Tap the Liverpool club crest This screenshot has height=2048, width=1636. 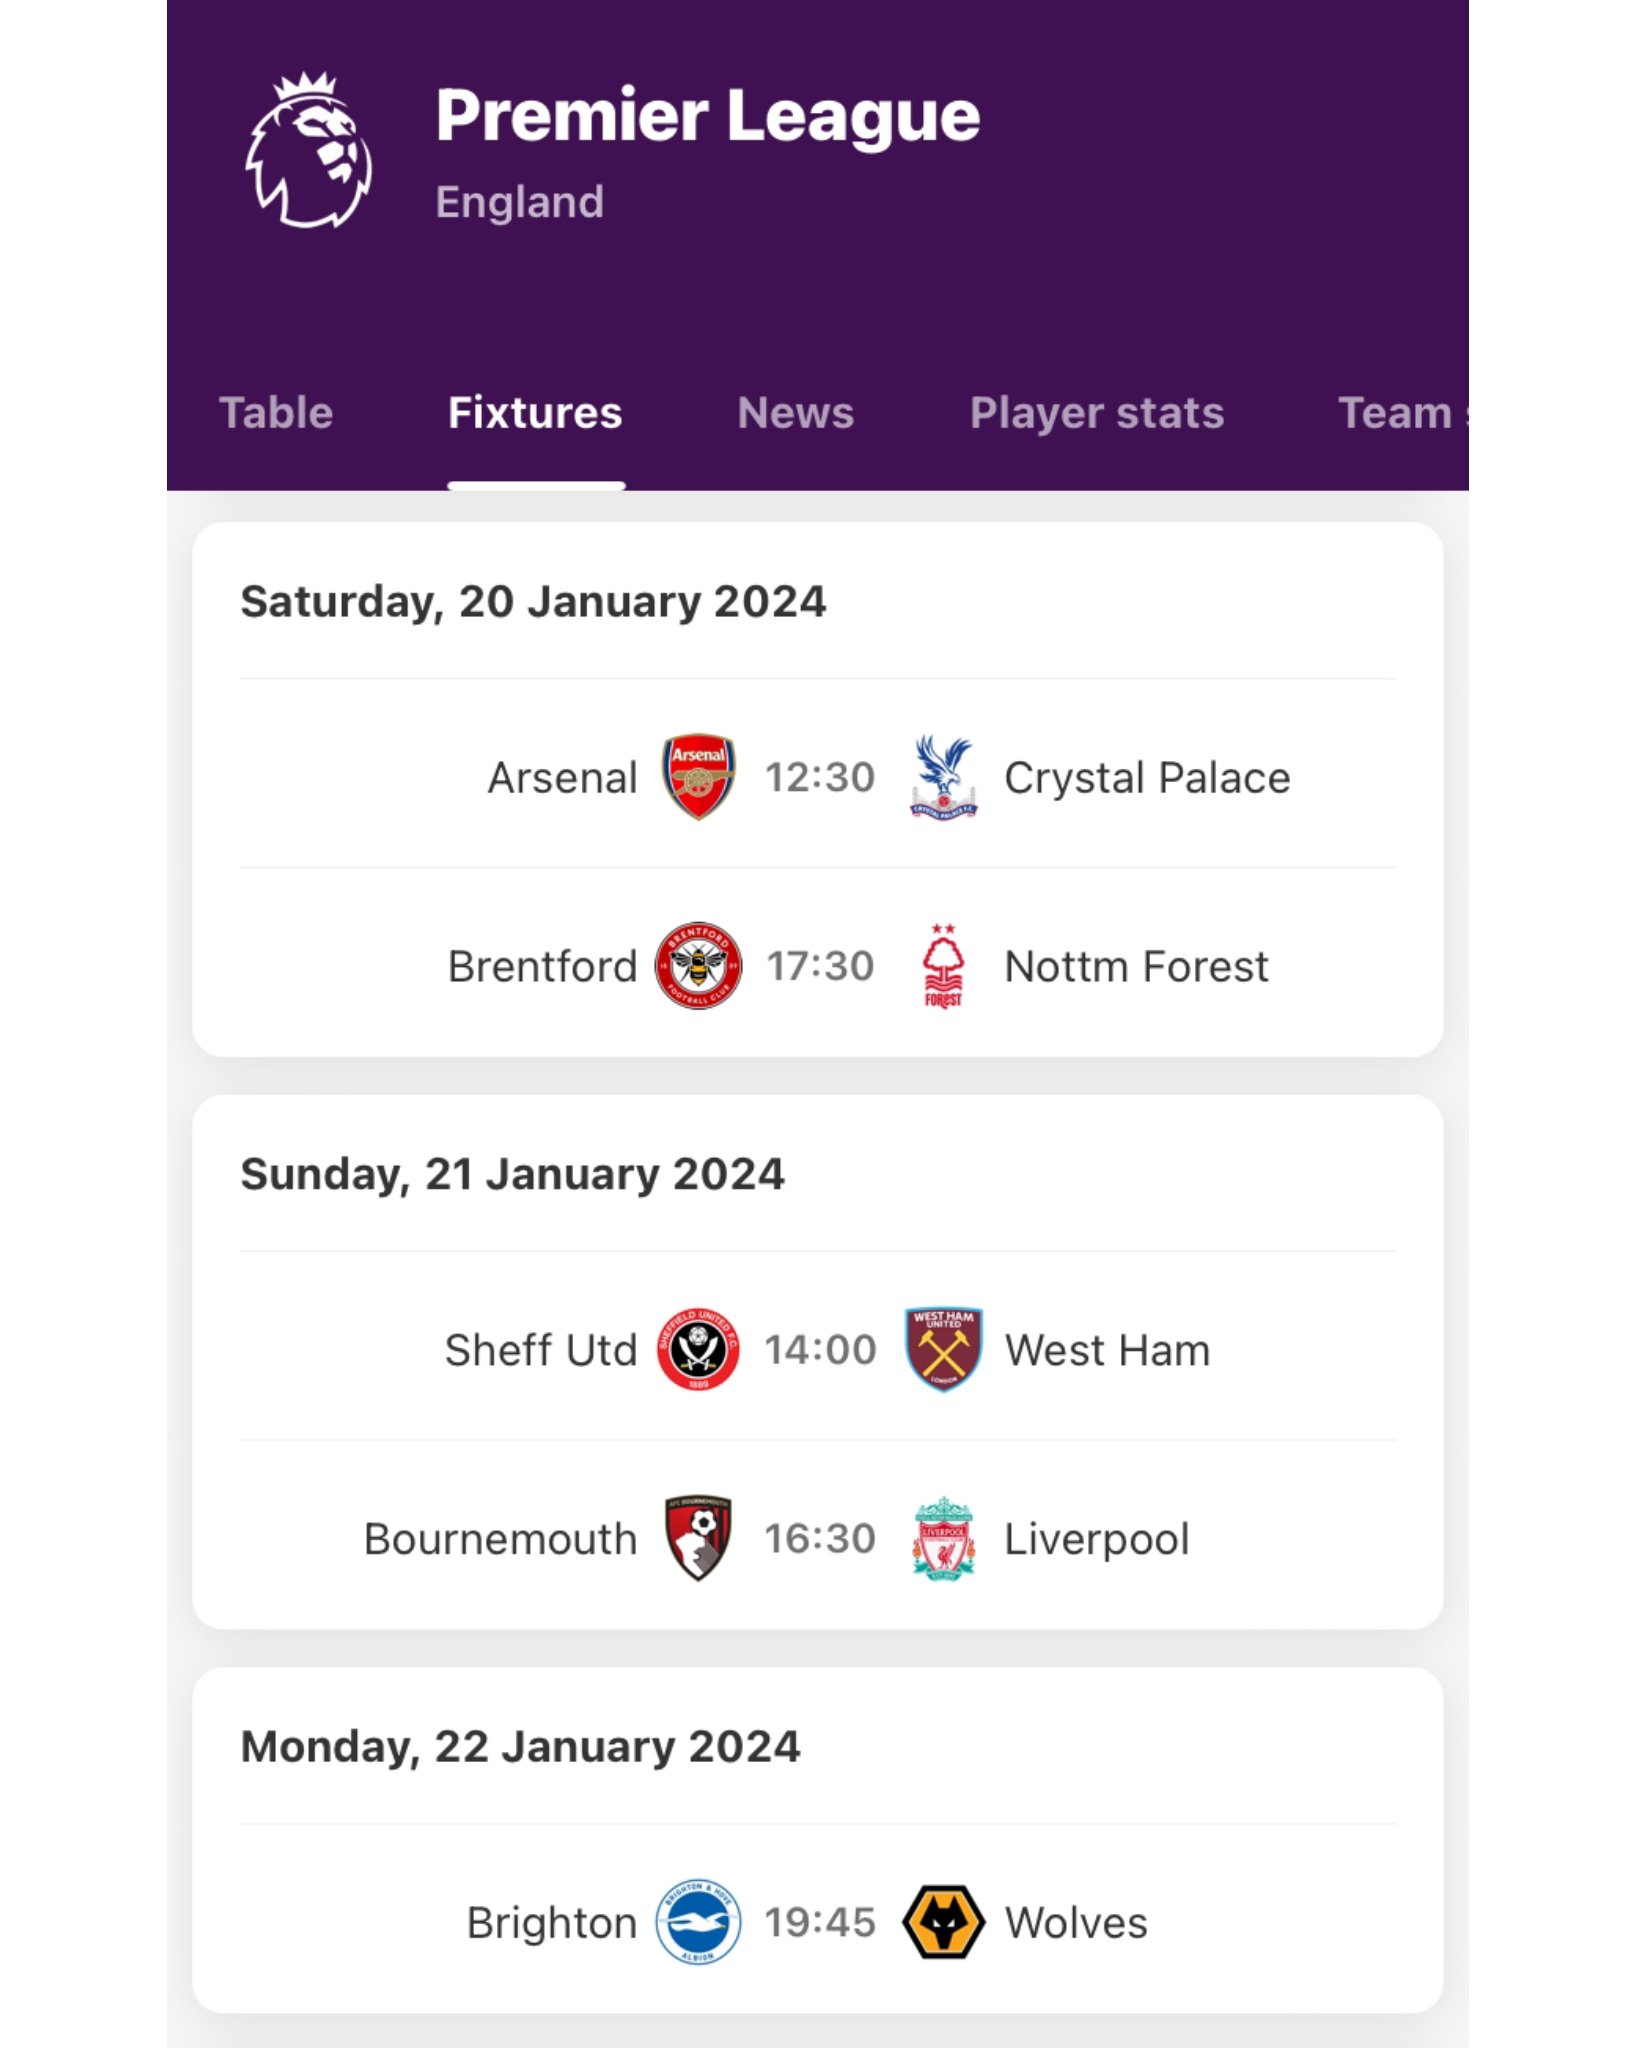point(943,1538)
